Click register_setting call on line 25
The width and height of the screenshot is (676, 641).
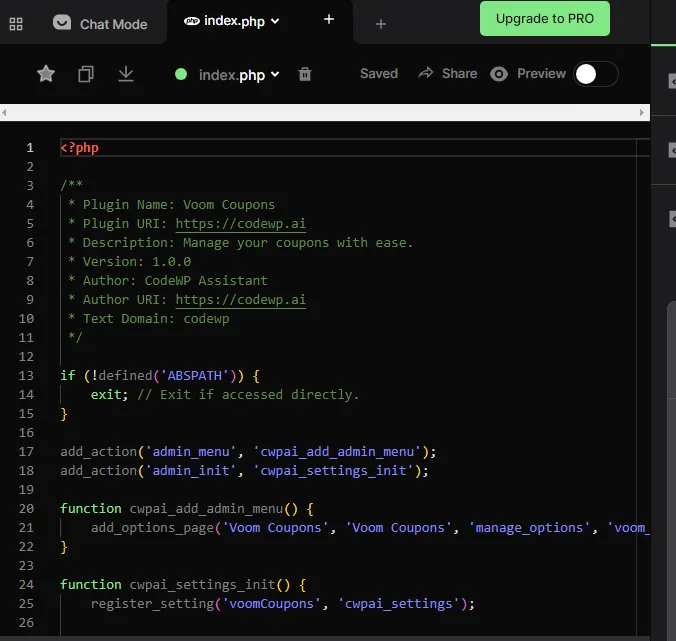click(x=153, y=603)
